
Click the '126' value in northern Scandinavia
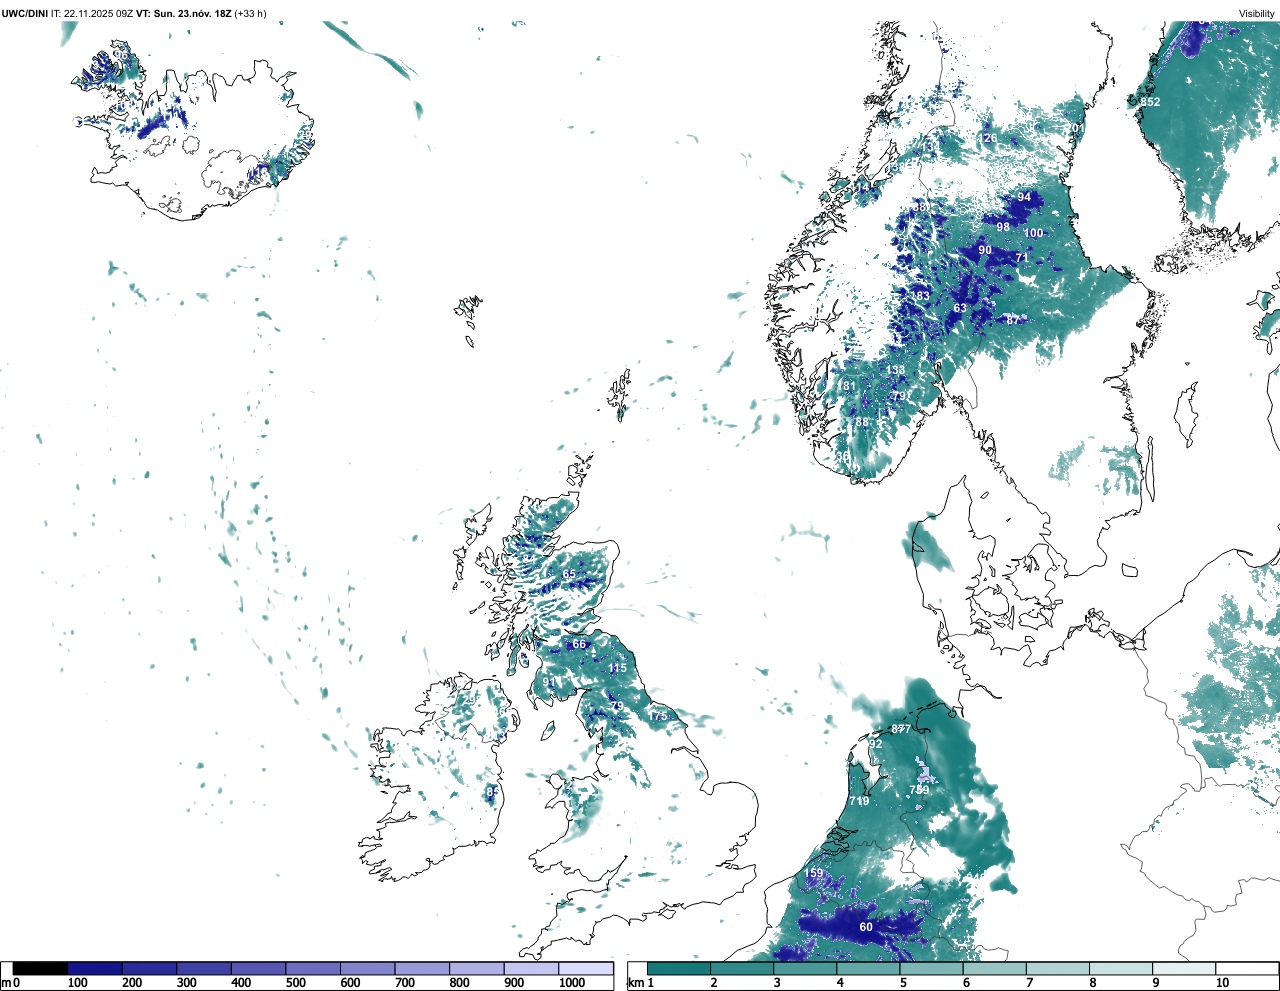(987, 138)
